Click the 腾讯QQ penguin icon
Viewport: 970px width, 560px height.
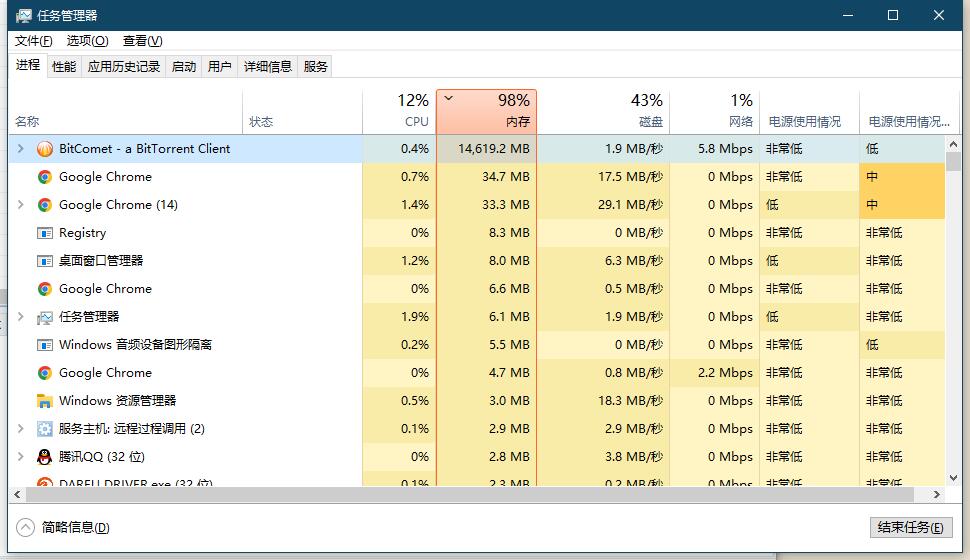tap(45, 457)
